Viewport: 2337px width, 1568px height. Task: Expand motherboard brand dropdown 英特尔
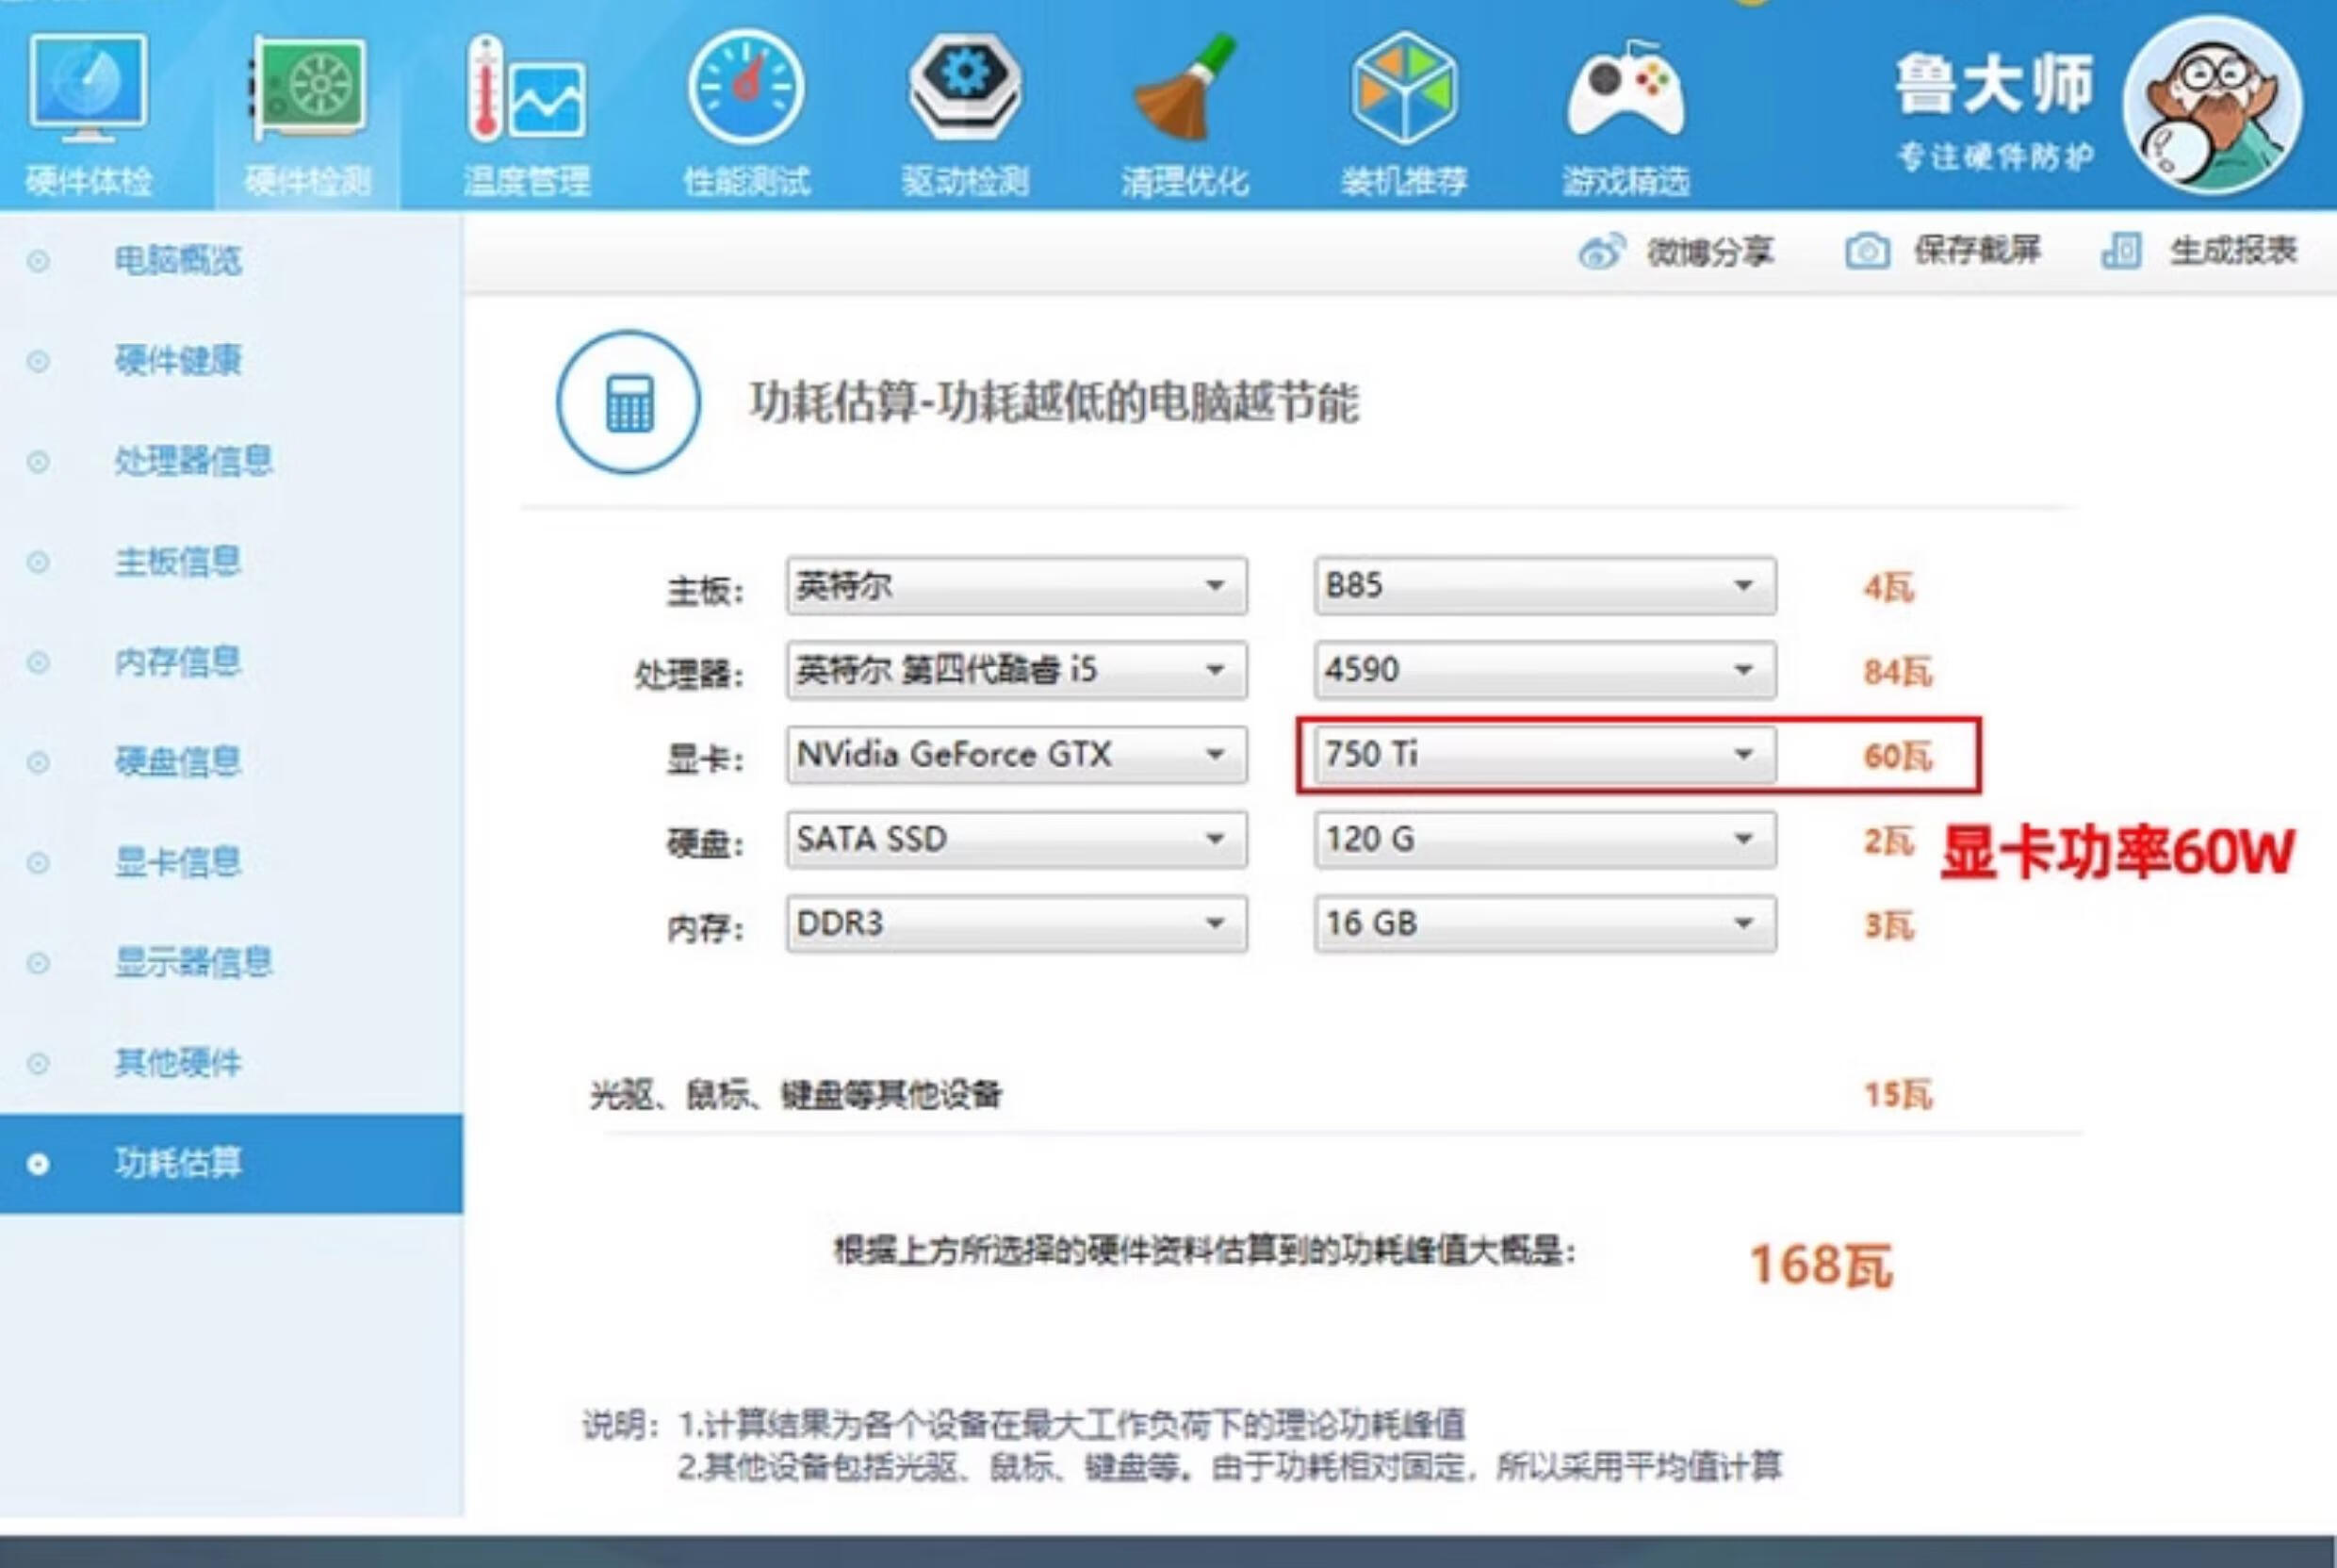tap(1016, 585)
